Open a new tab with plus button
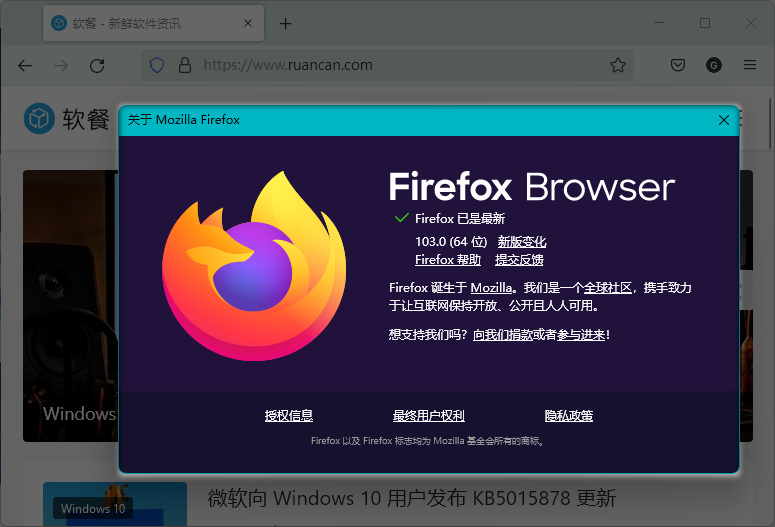775x527 pixels. pos(285,23)
